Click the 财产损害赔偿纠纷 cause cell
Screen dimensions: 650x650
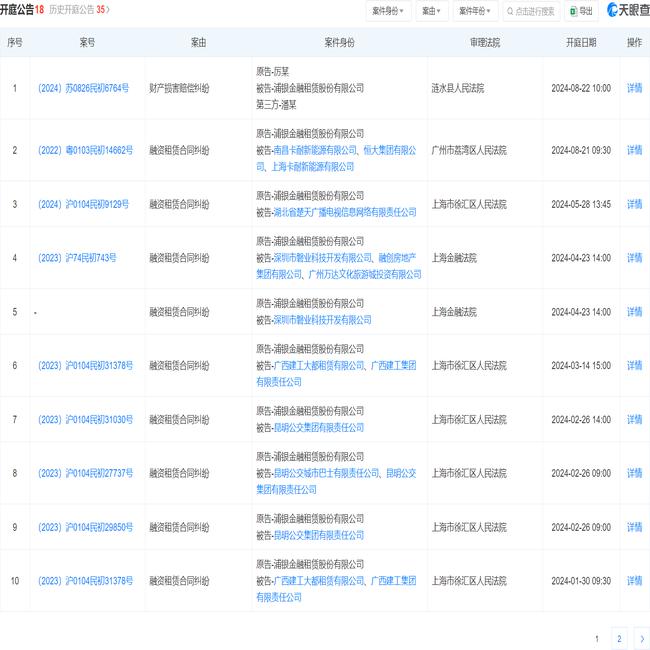(179, 88)
